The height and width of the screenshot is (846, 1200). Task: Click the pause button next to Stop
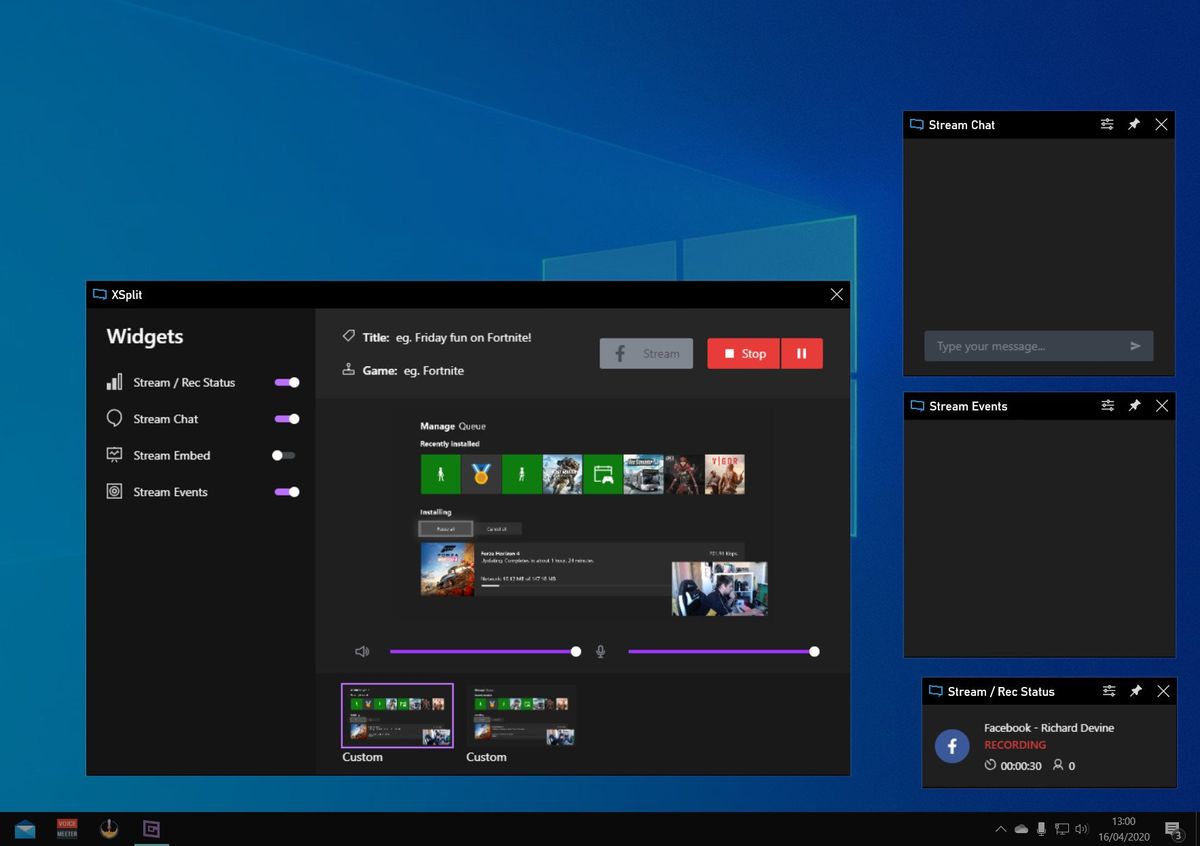point(801,353)
